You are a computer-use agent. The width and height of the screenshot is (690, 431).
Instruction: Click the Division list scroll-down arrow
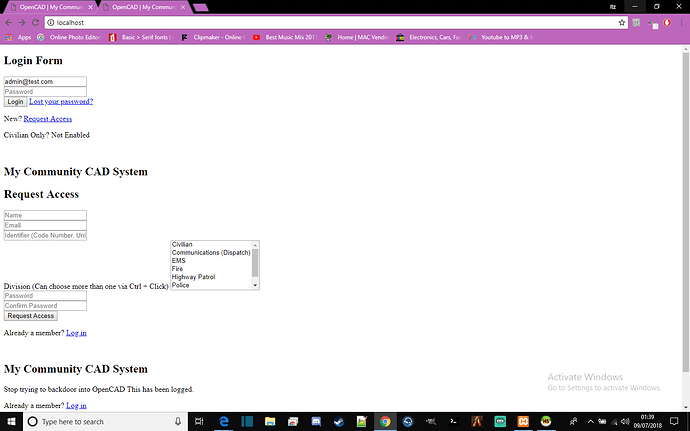point(255,285)
